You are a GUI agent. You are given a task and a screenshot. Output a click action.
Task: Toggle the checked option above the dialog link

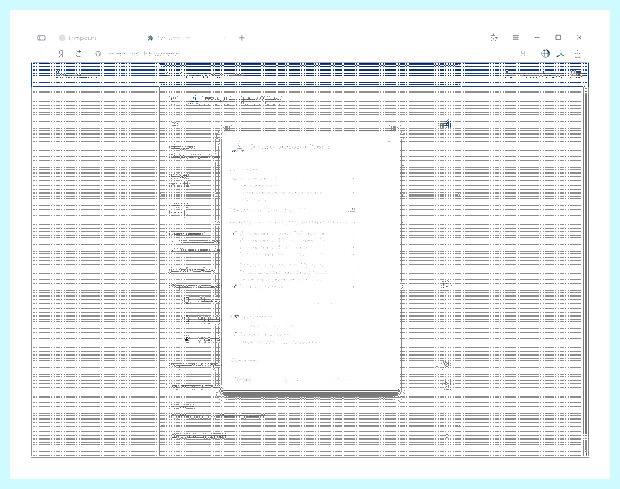234,286
